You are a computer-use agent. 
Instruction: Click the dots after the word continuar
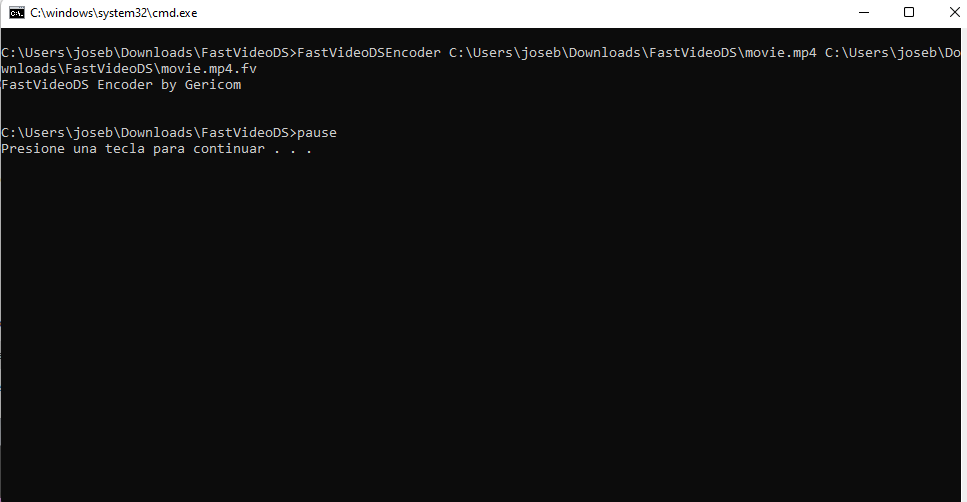(293, 150)
